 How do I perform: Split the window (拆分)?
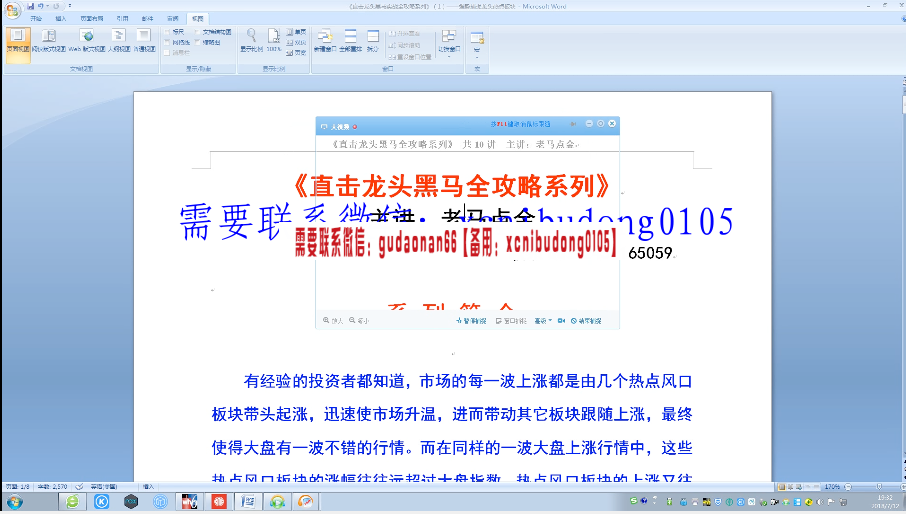[373, 41]
